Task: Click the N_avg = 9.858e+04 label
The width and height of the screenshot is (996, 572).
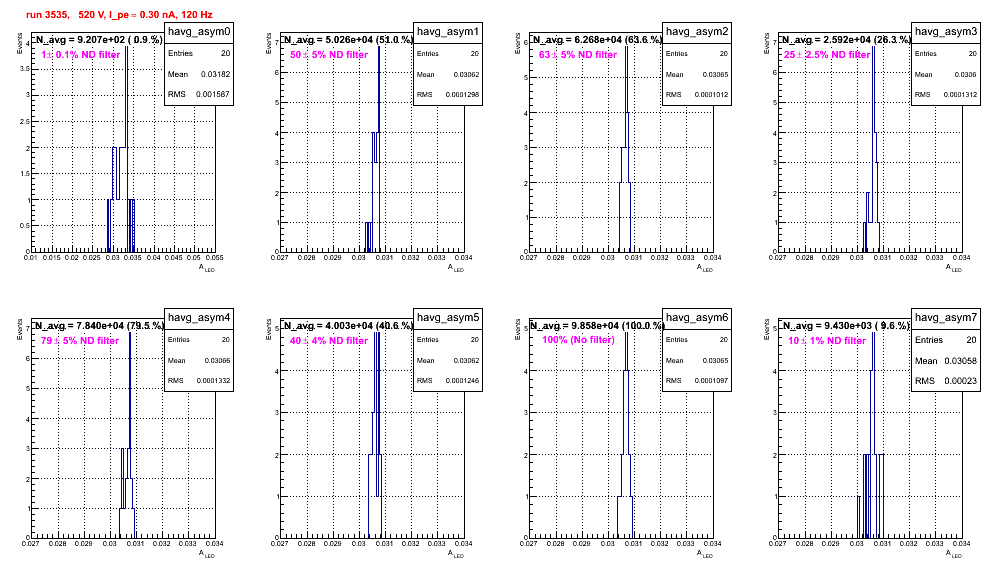Action: point(597,325)
